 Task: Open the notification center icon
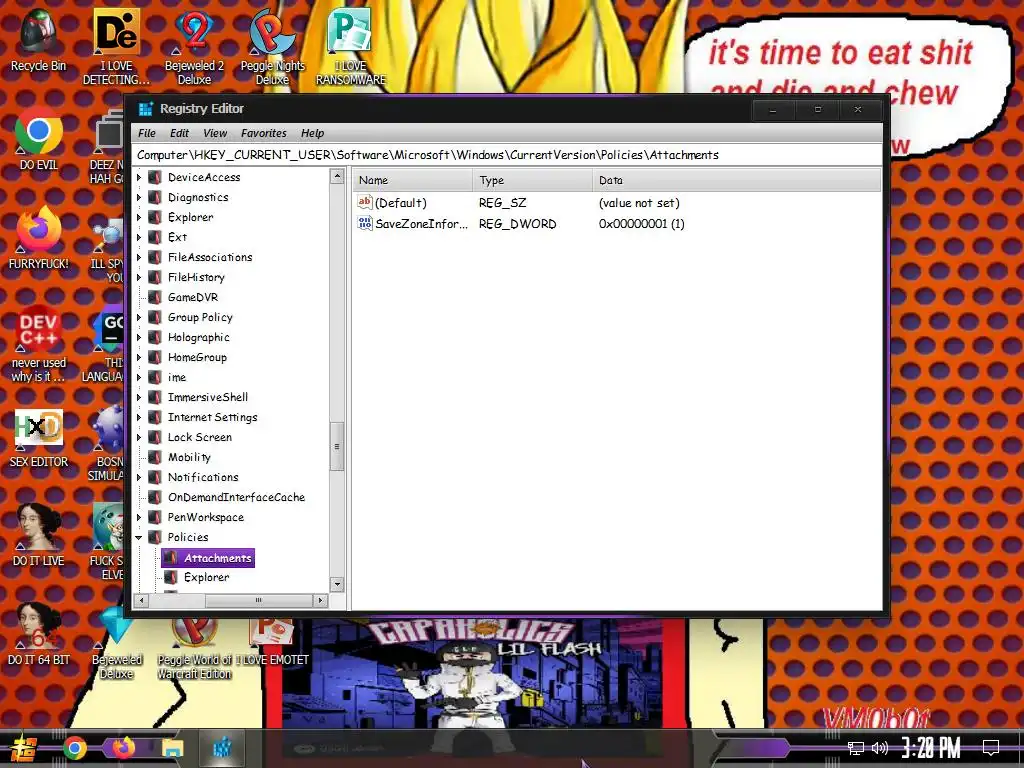[x=991, y=748]
